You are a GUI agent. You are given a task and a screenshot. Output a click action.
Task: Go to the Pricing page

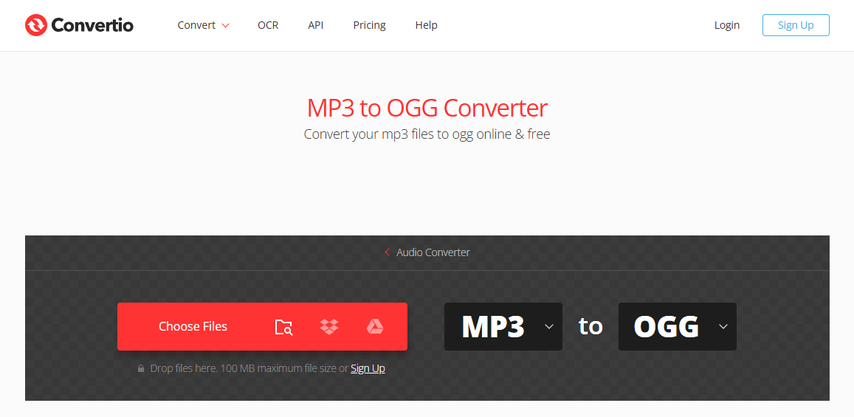click(x=369, y=25)
